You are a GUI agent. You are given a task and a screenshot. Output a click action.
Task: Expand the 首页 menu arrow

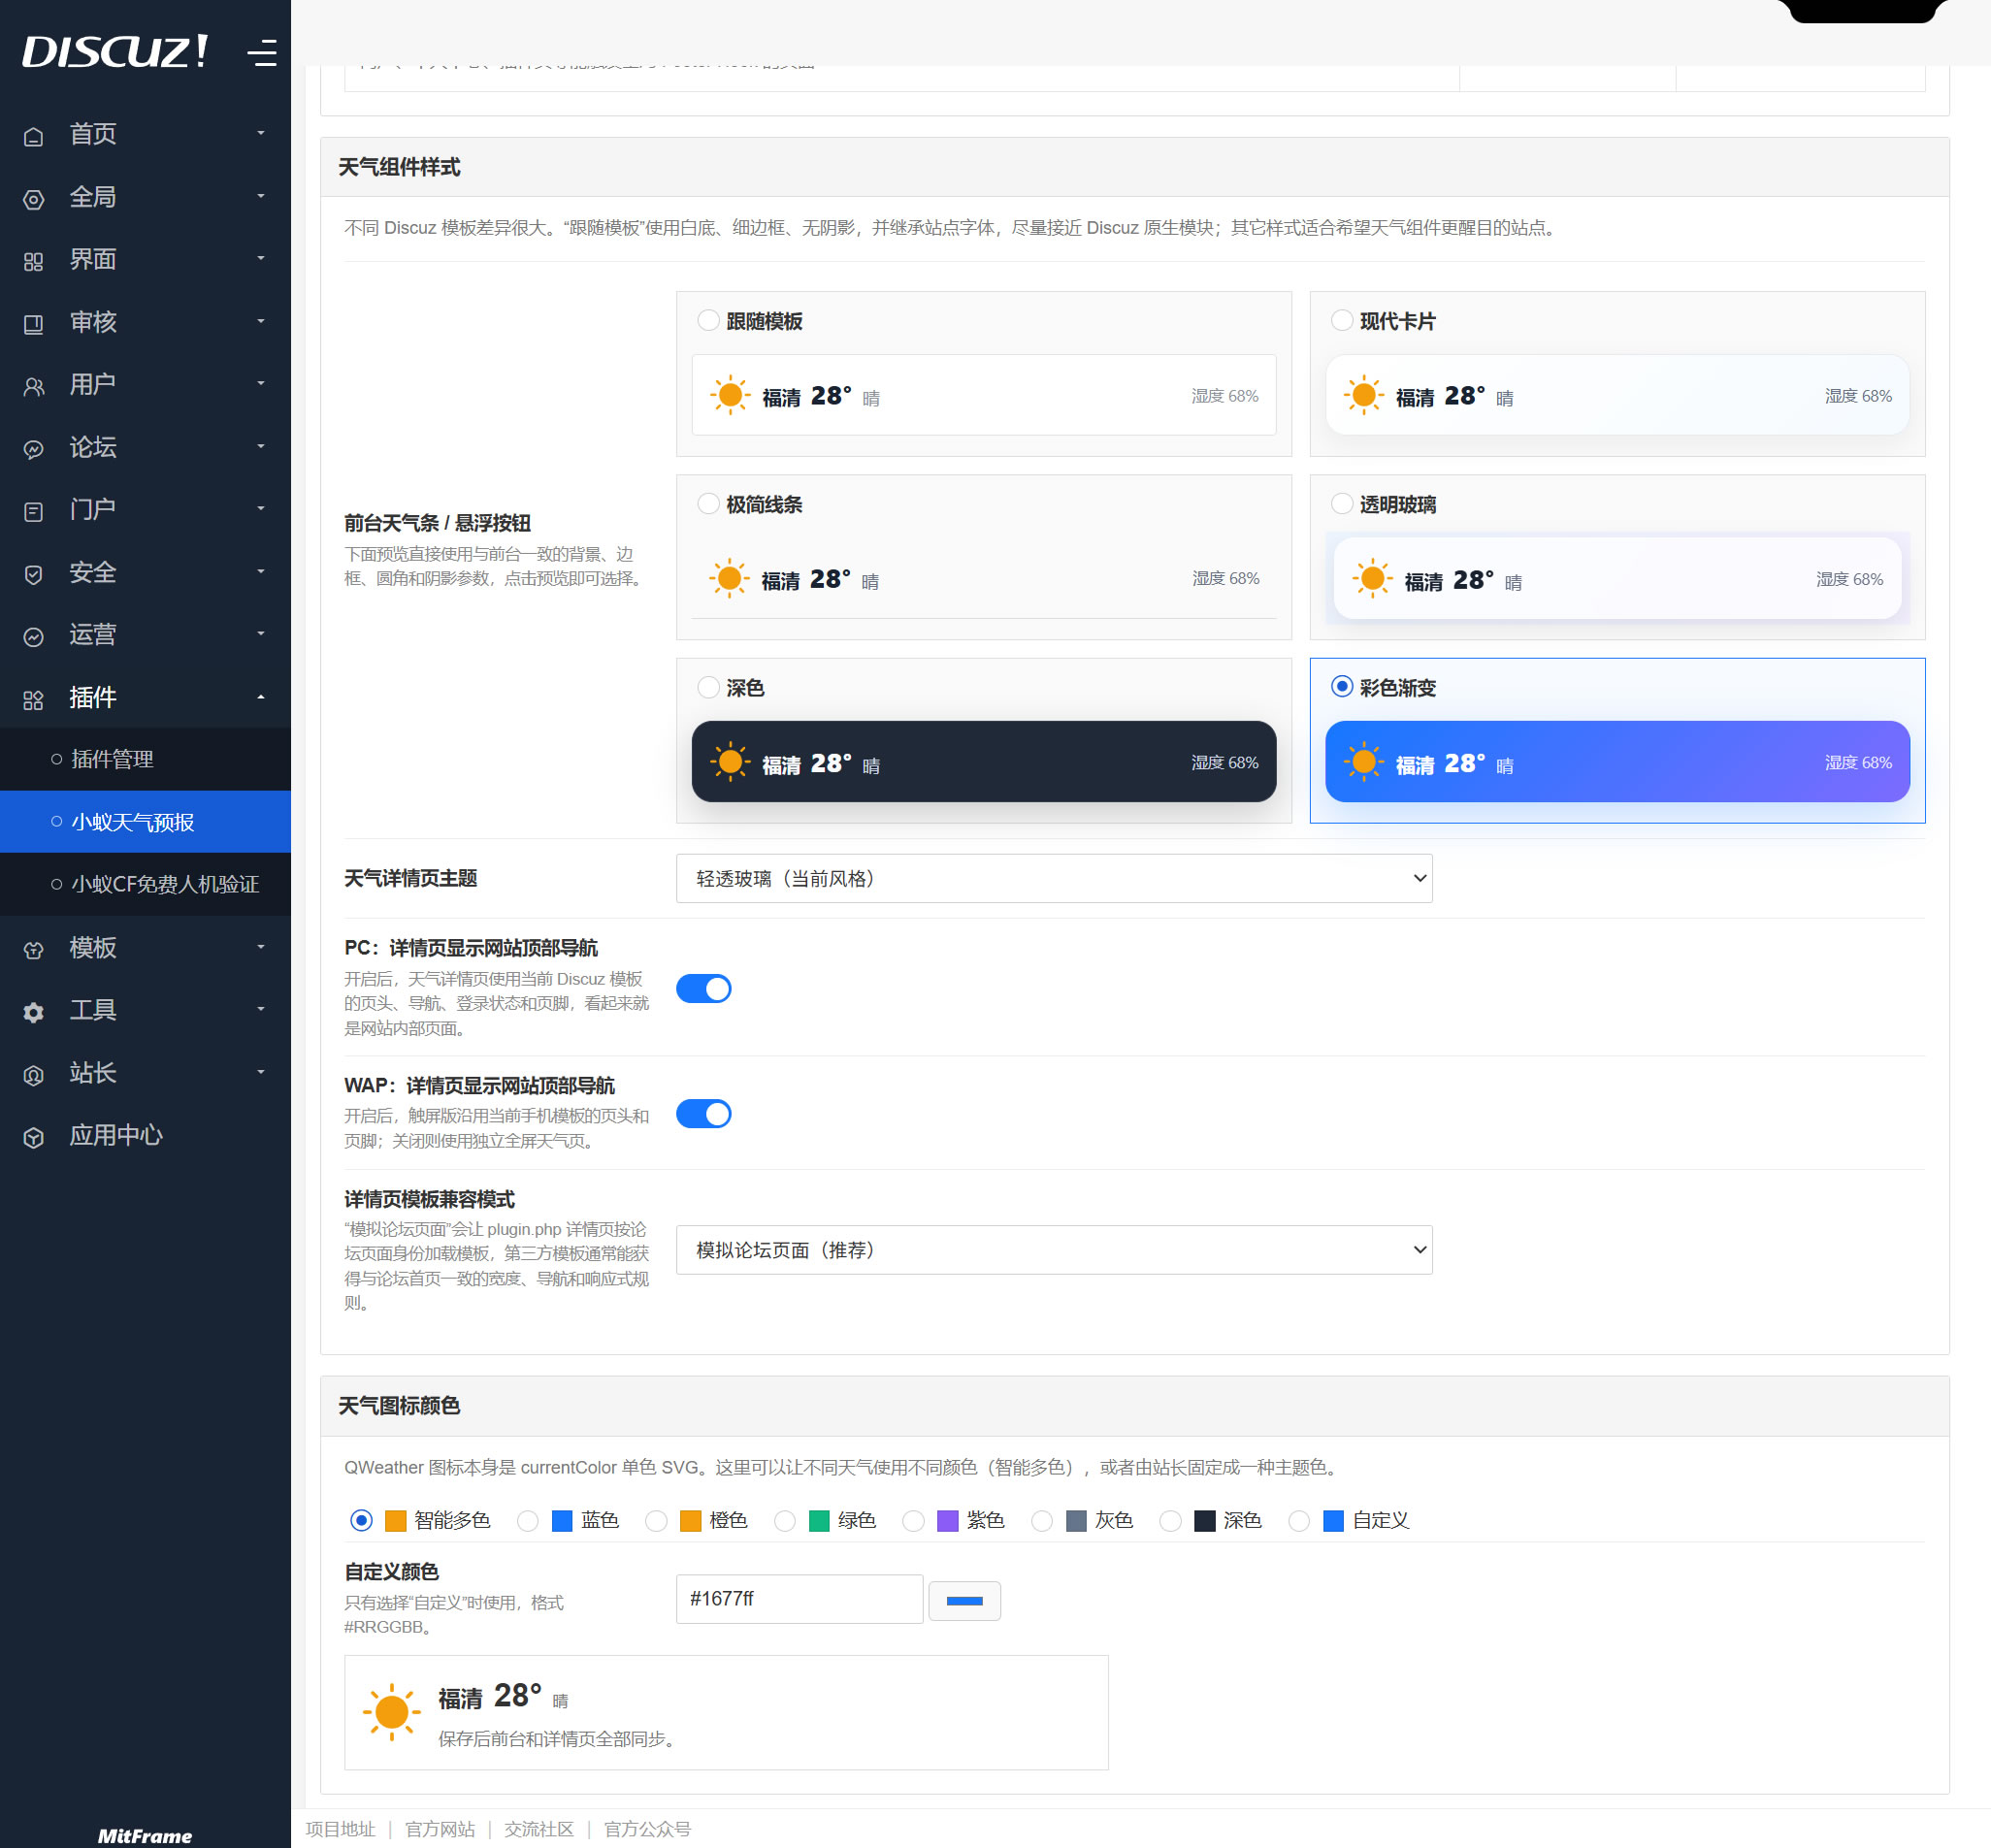point(261,133)
